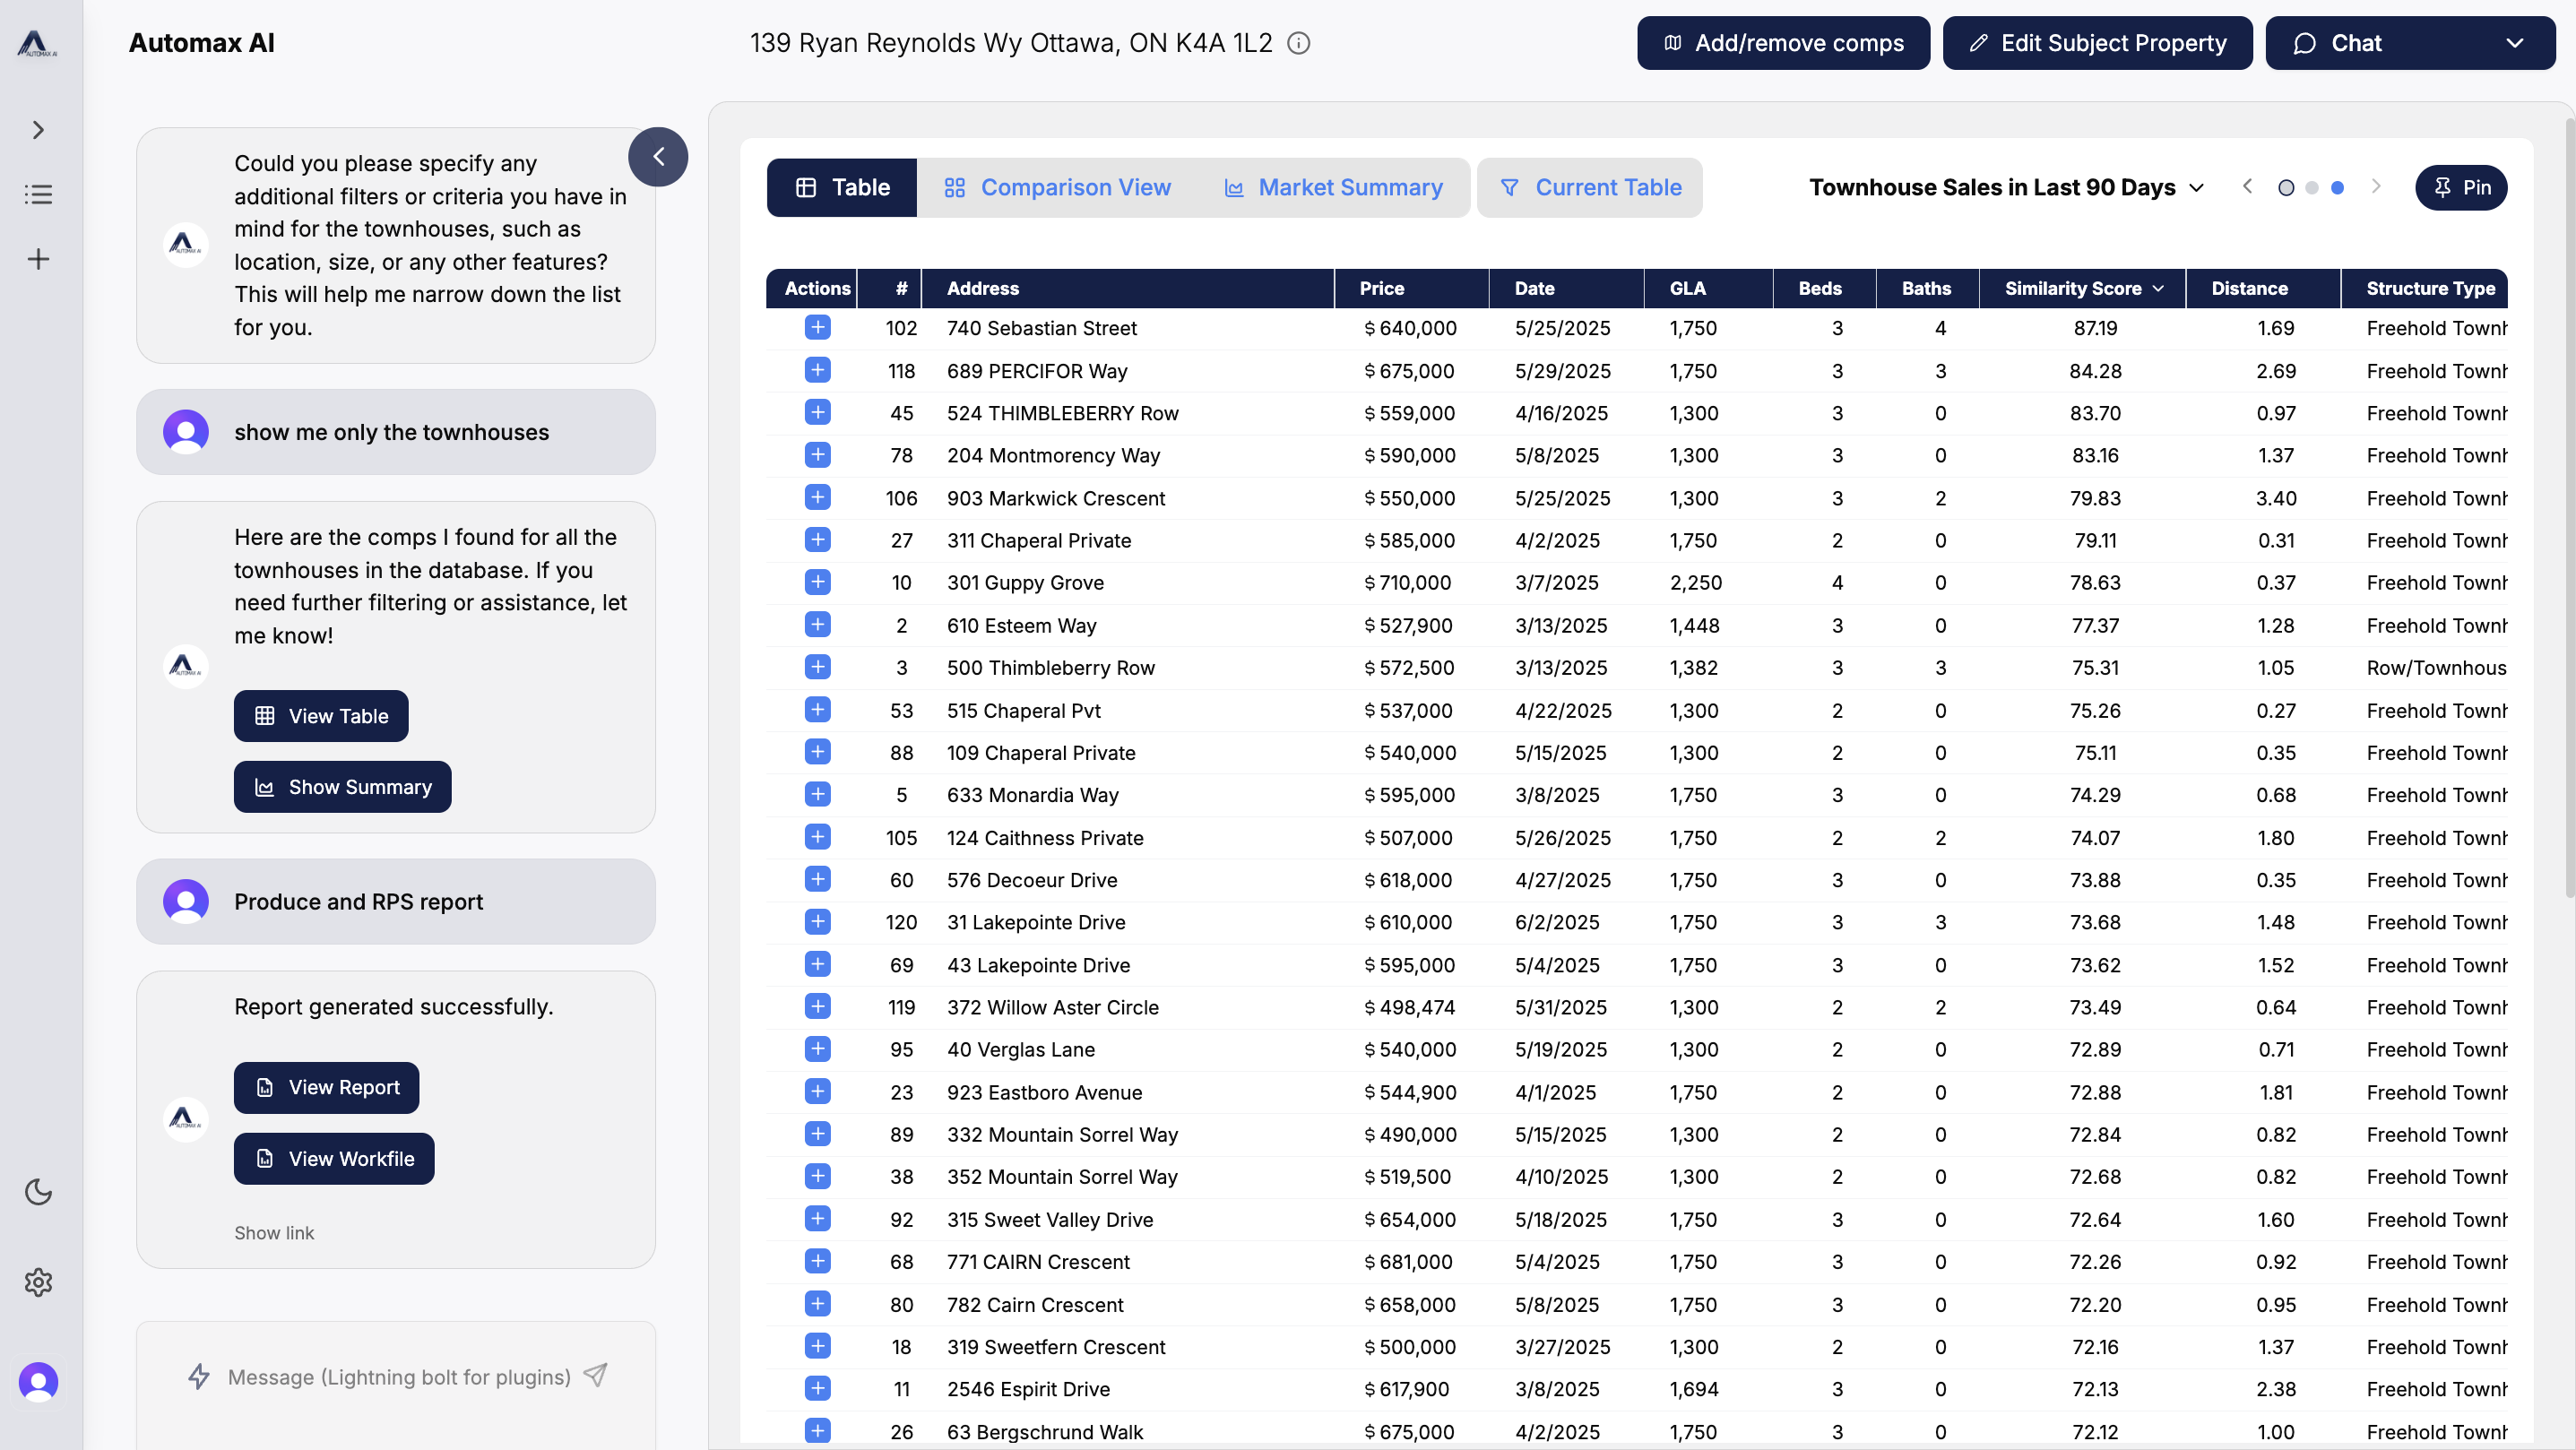Open the list menu icon in sidebar
2576x1450 pixels.
point(38,194)
